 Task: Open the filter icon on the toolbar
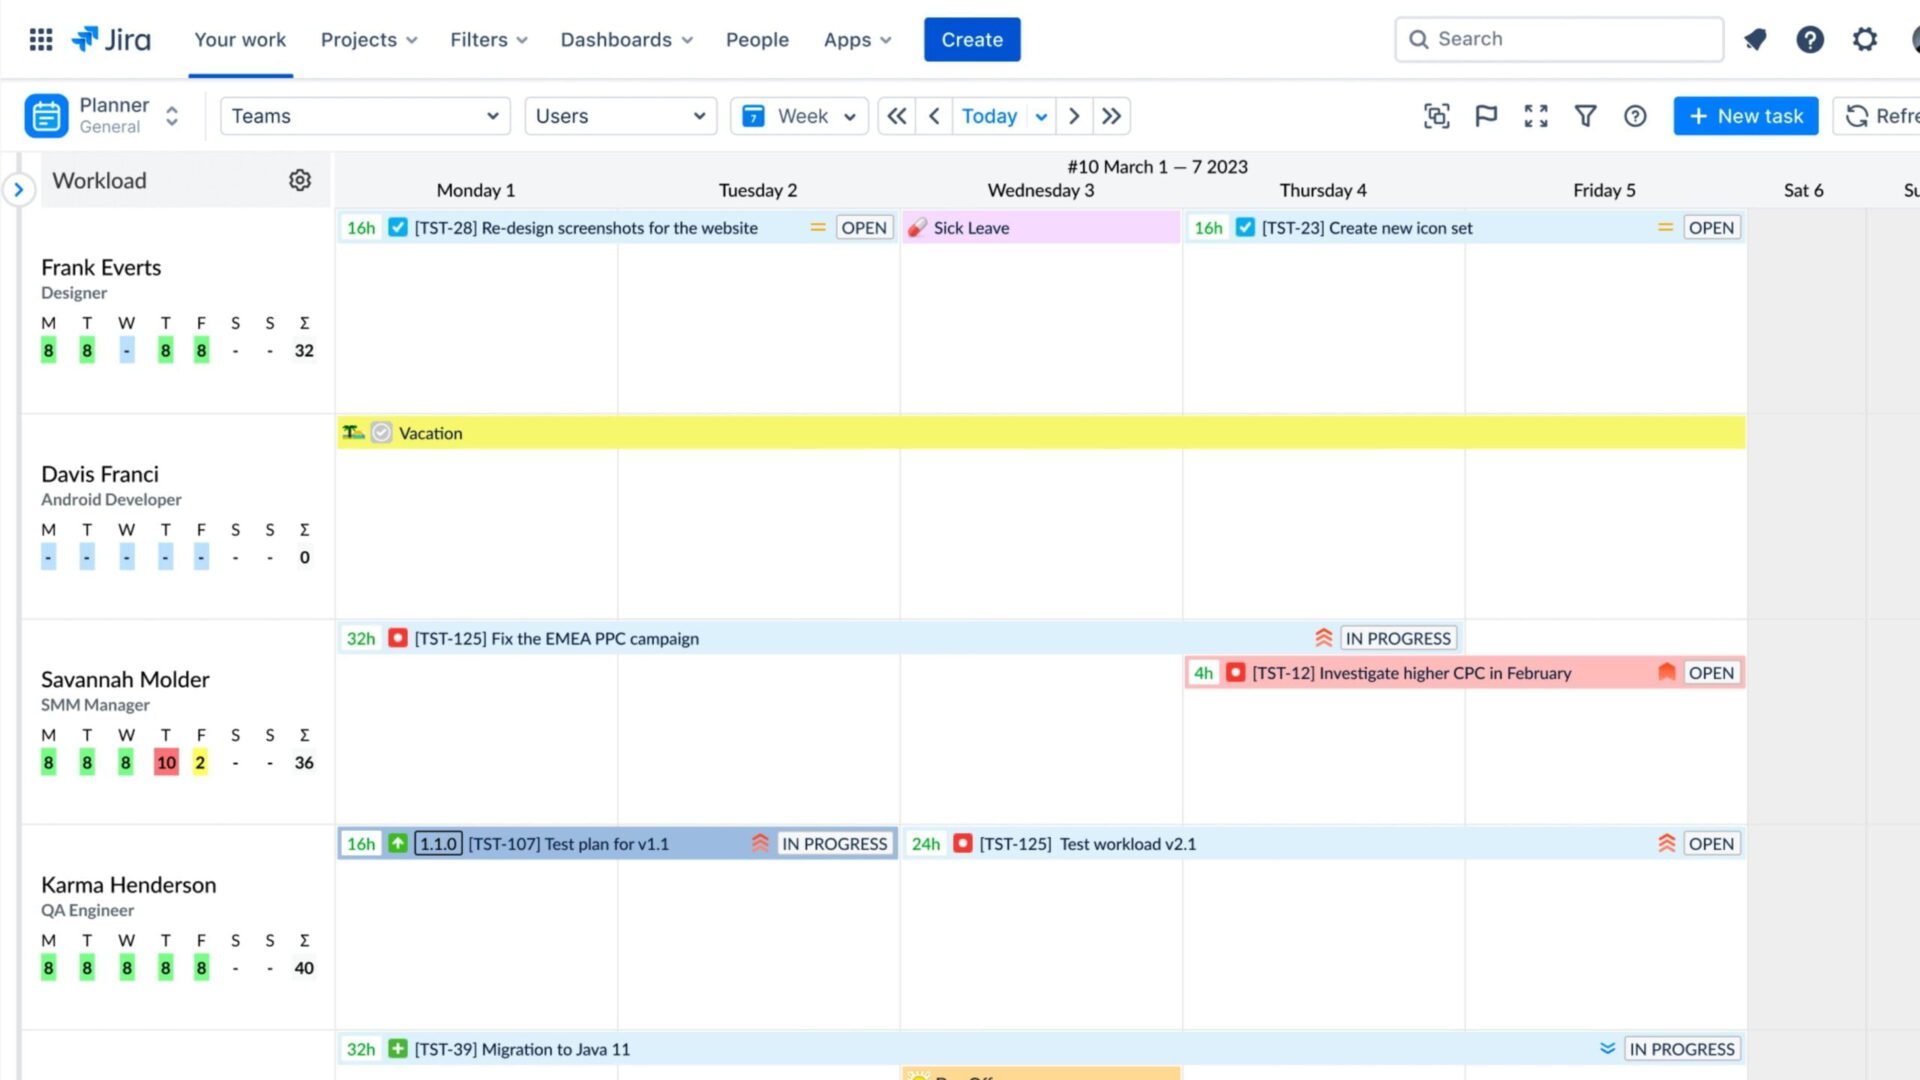click(1585, 116)
